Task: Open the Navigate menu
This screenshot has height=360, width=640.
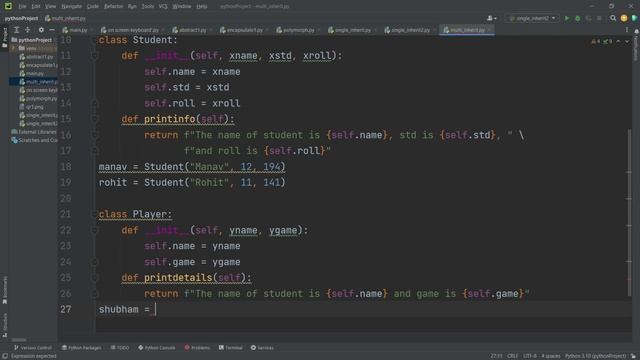Action: [71, 7]
